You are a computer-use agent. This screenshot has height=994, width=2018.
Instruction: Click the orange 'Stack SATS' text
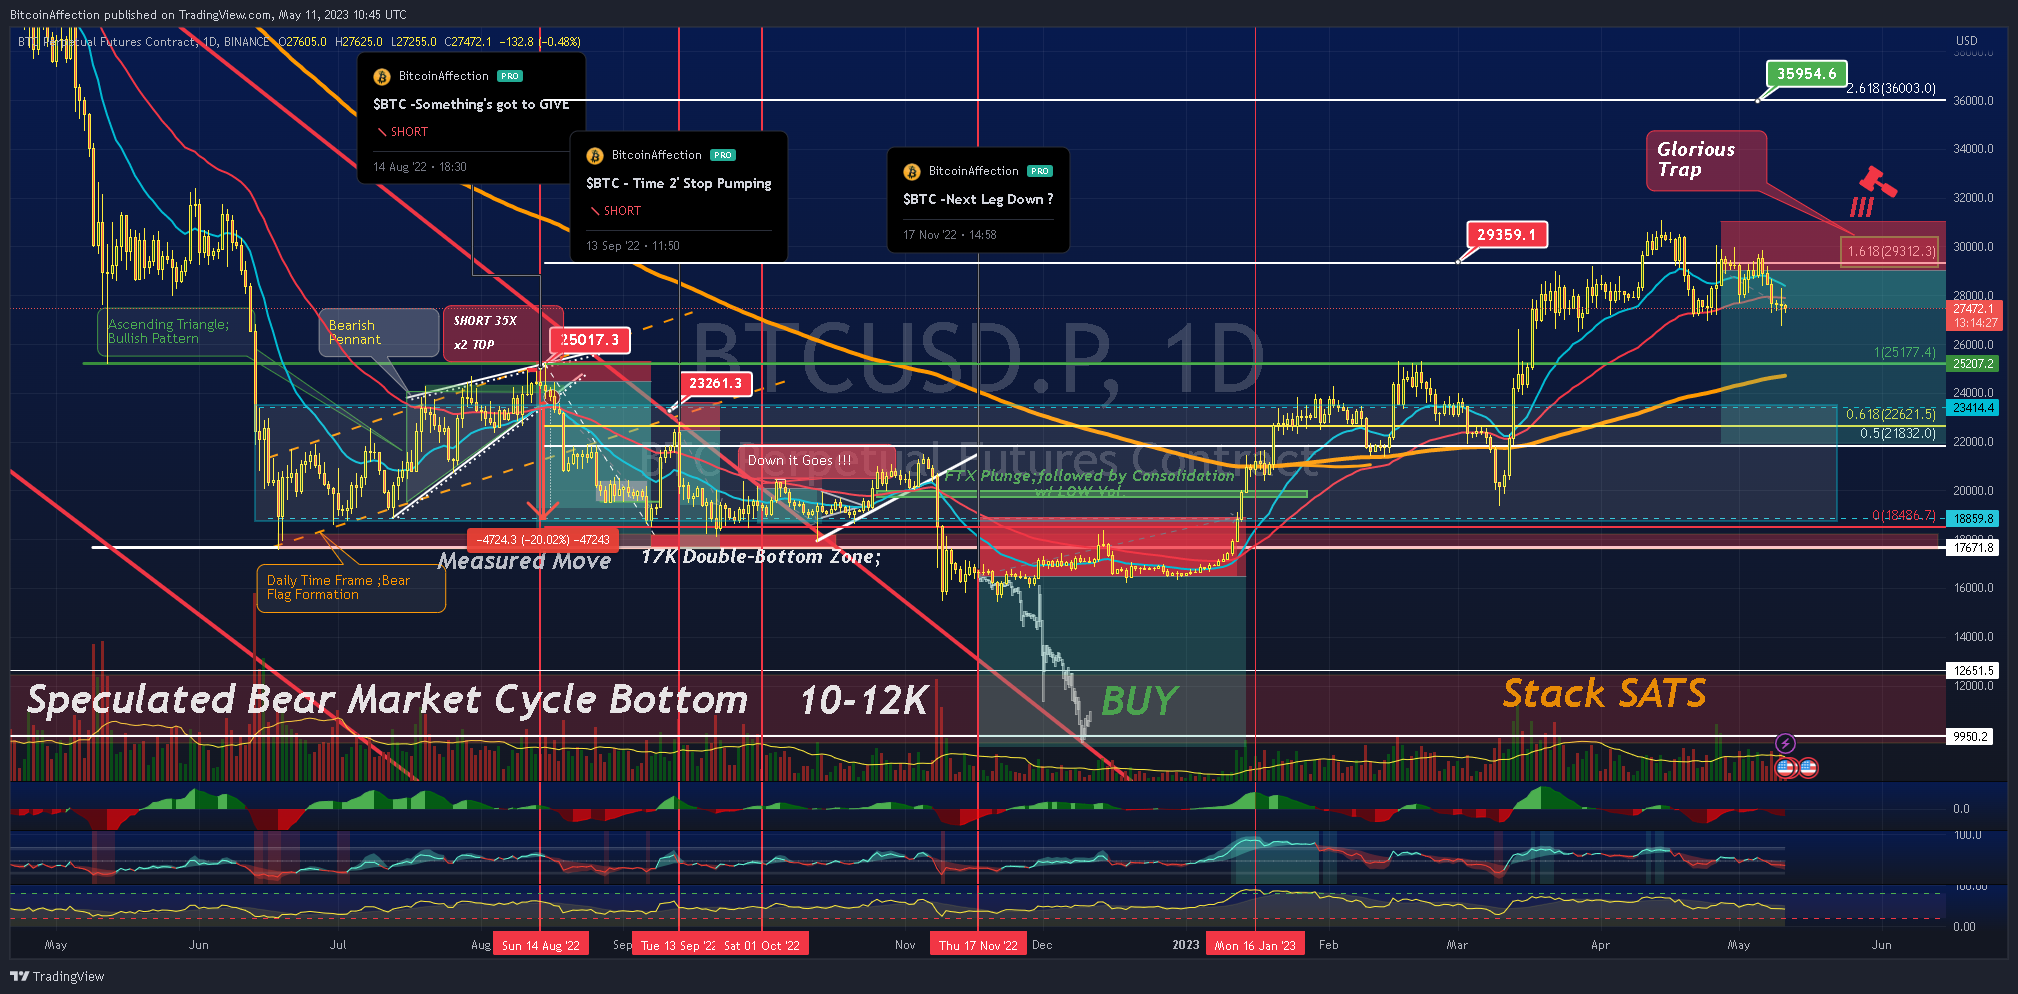click(x=1604, y=693)
